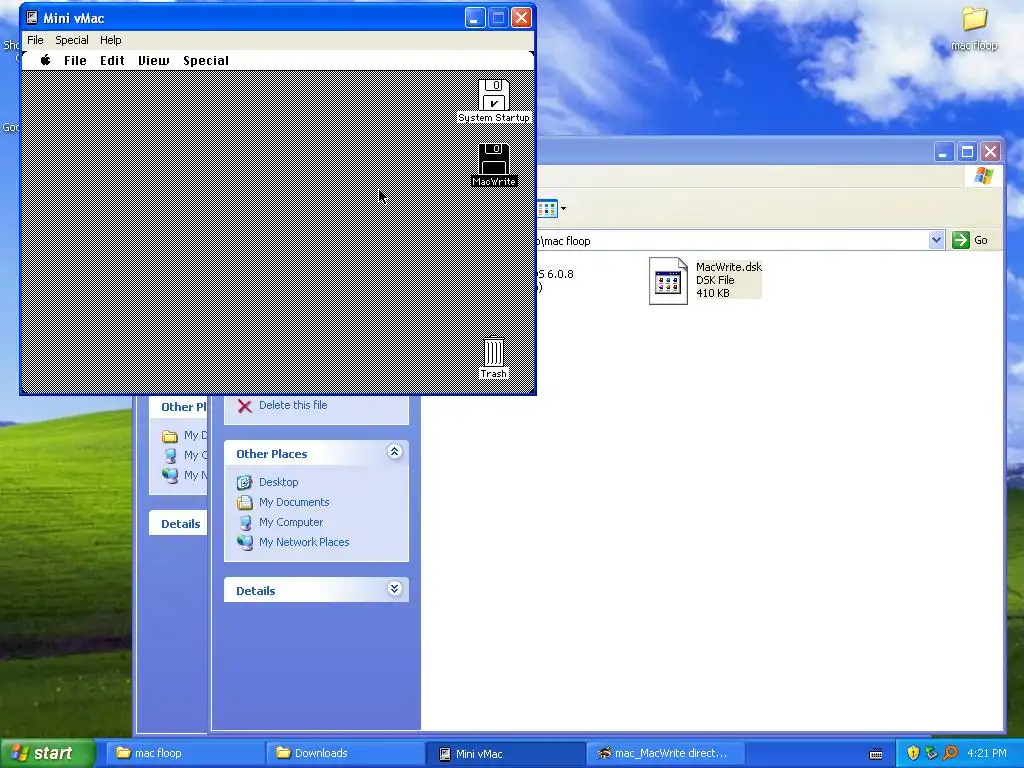Click the My Computer icon in Other Places
The width and height of the screenshot is (1024, 768).
(x=244, y=522)
